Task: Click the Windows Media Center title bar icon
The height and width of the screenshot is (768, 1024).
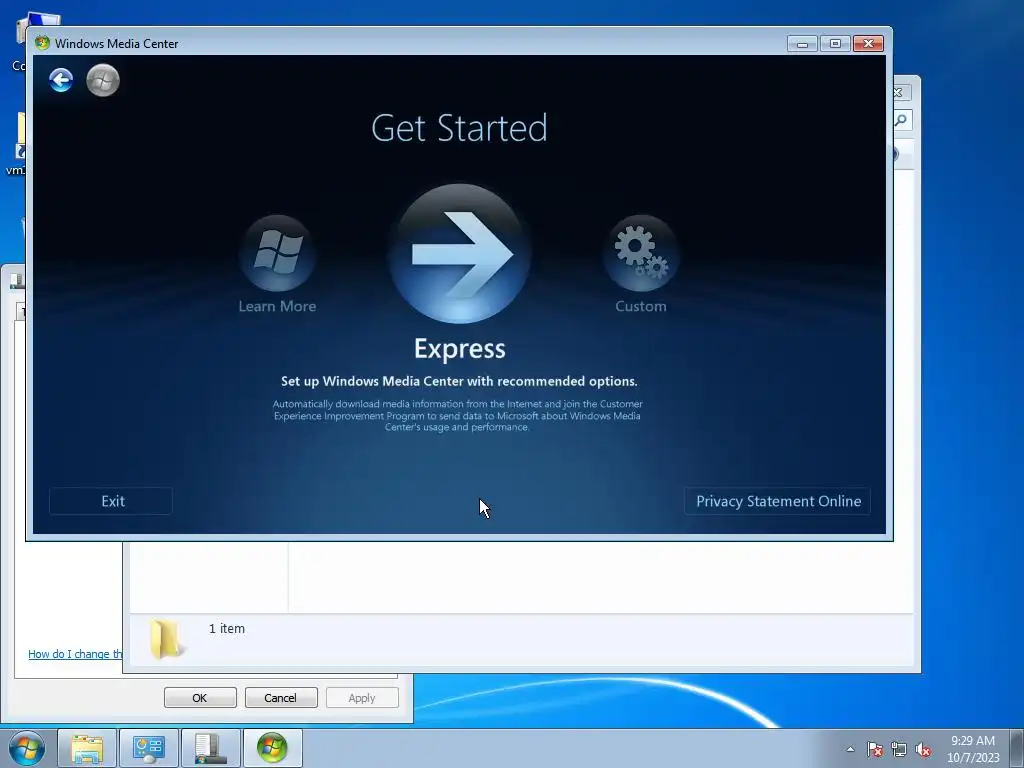Action: pos(42,43)
